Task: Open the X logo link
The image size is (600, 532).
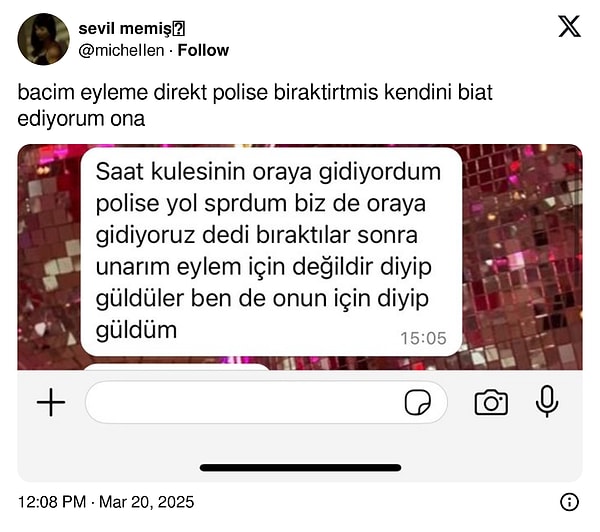Action: coord(569,26)
